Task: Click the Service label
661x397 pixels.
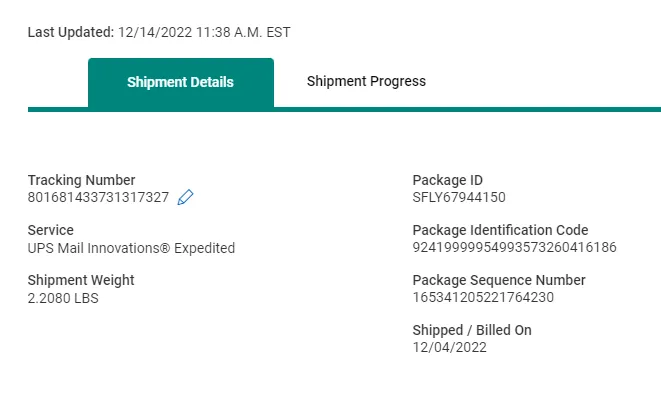Action: 51,230
